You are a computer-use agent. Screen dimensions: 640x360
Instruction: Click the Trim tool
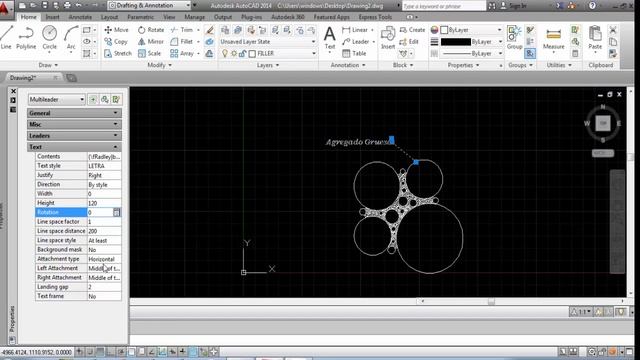(x=182, y=30)
